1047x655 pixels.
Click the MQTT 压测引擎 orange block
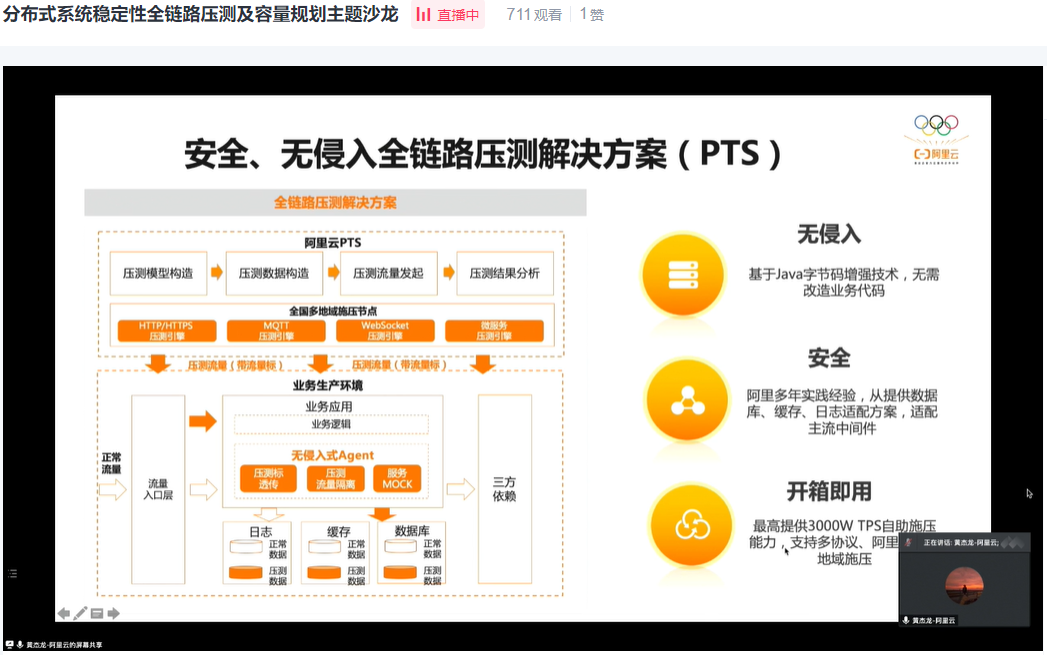coord(276,331)
